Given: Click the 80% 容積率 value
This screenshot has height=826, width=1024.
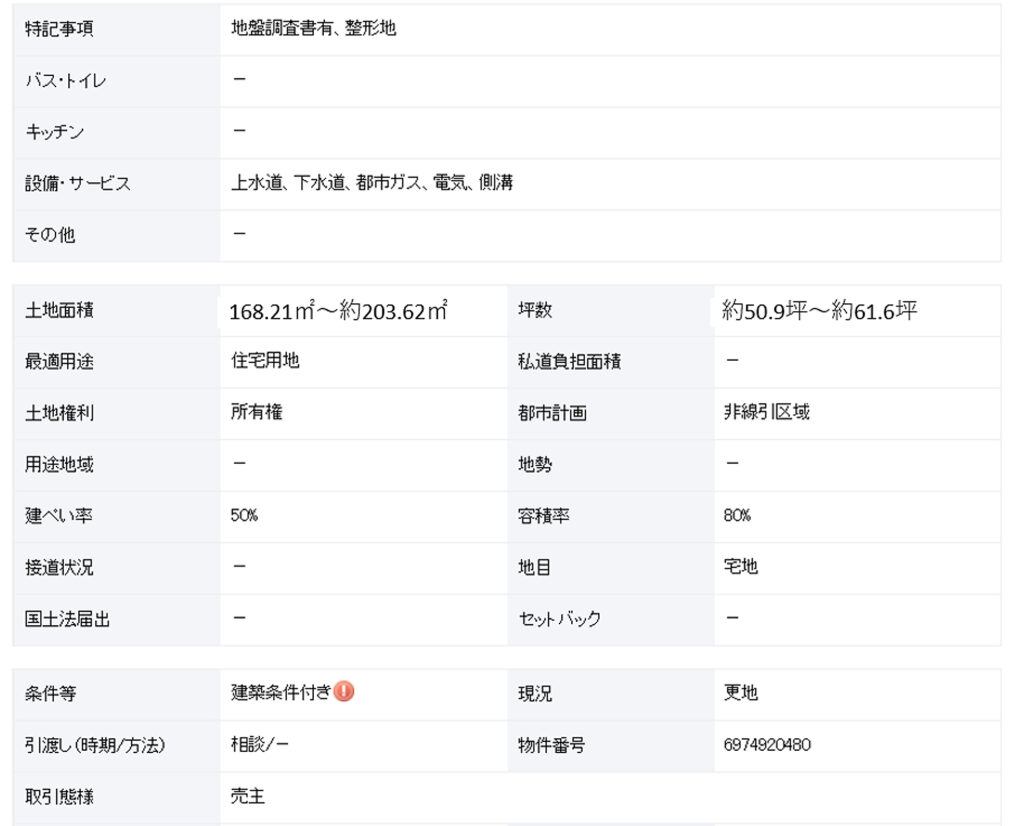Looking at the screenshot, I should click(737, 515).
